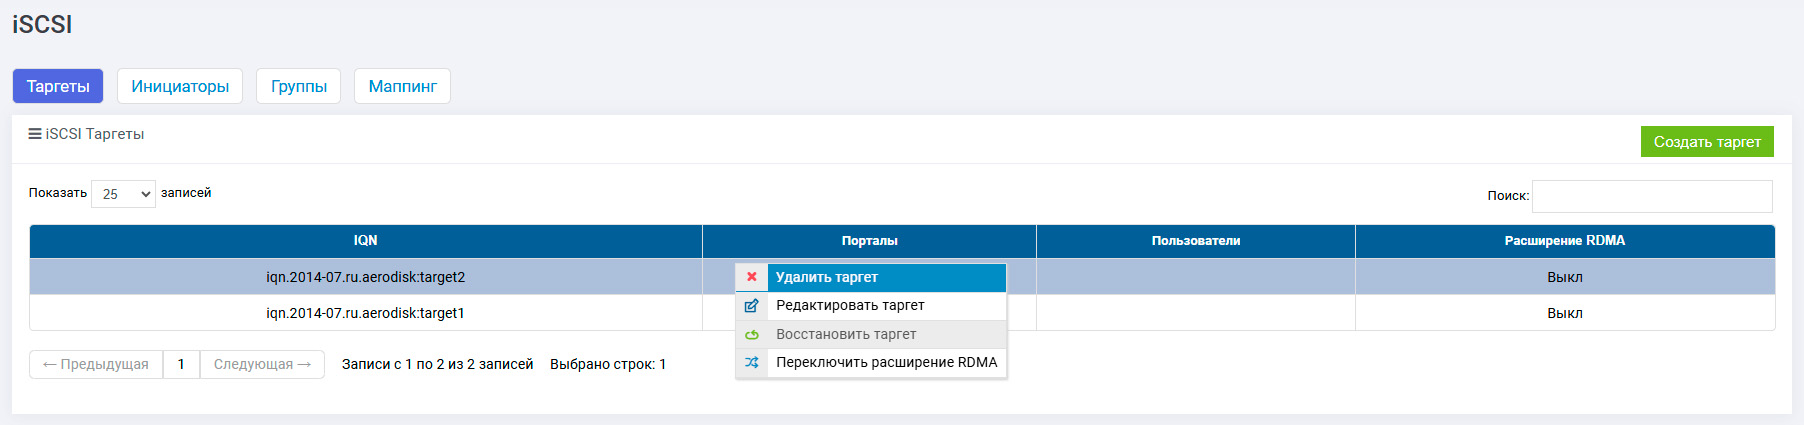
Task: Select Переключить расширение RDMA entry
Action: coord(871,362)
